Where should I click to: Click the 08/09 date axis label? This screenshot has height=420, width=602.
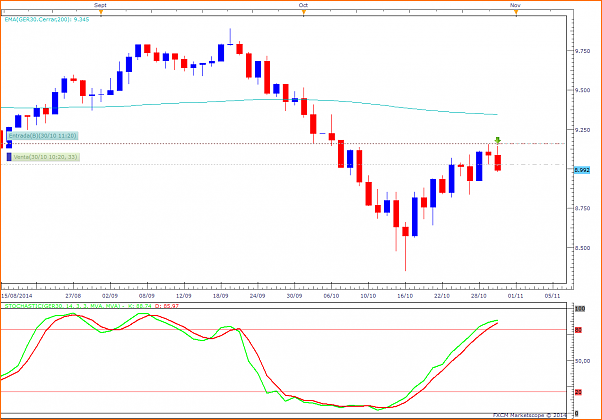(147, 296)
